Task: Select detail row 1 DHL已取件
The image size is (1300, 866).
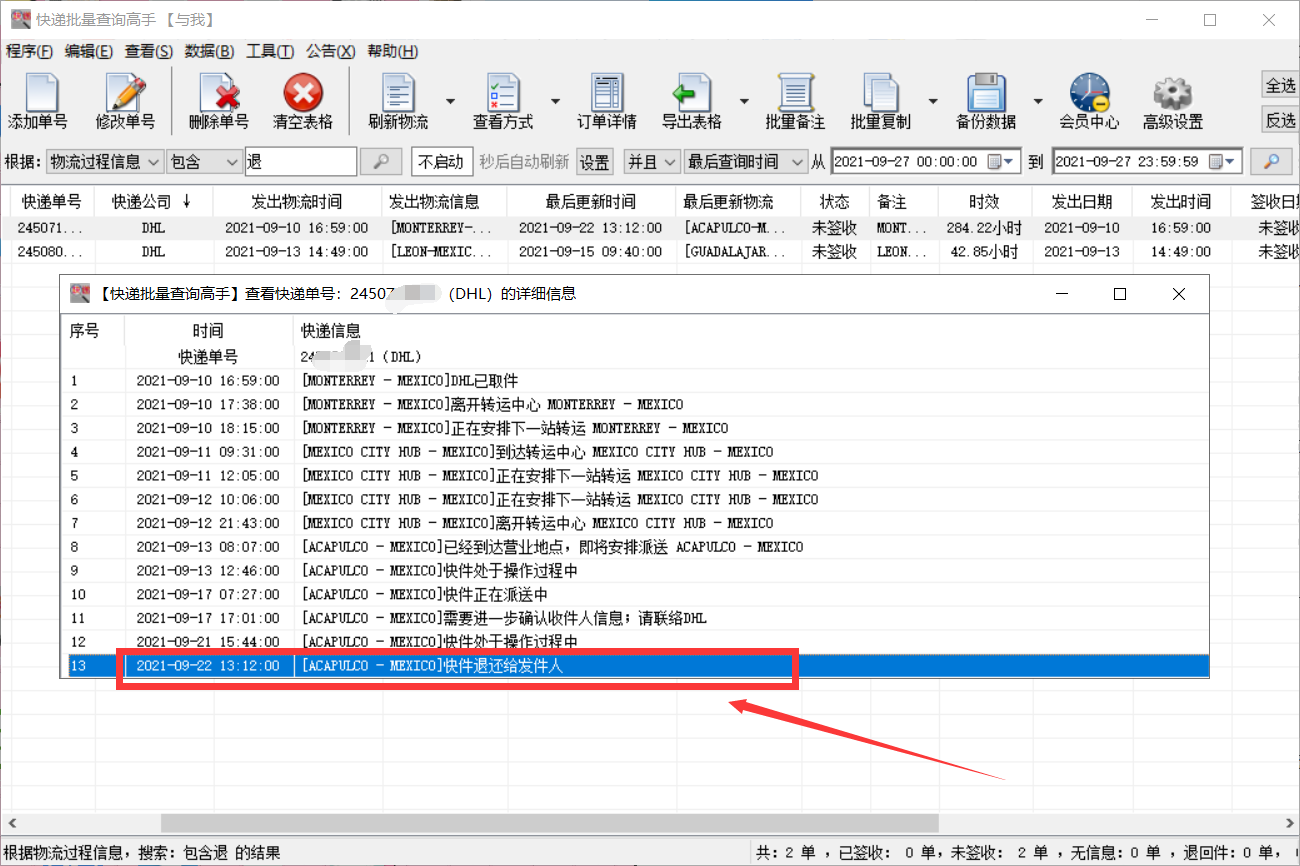Action: pyautogui.click(x=634, y=381)
